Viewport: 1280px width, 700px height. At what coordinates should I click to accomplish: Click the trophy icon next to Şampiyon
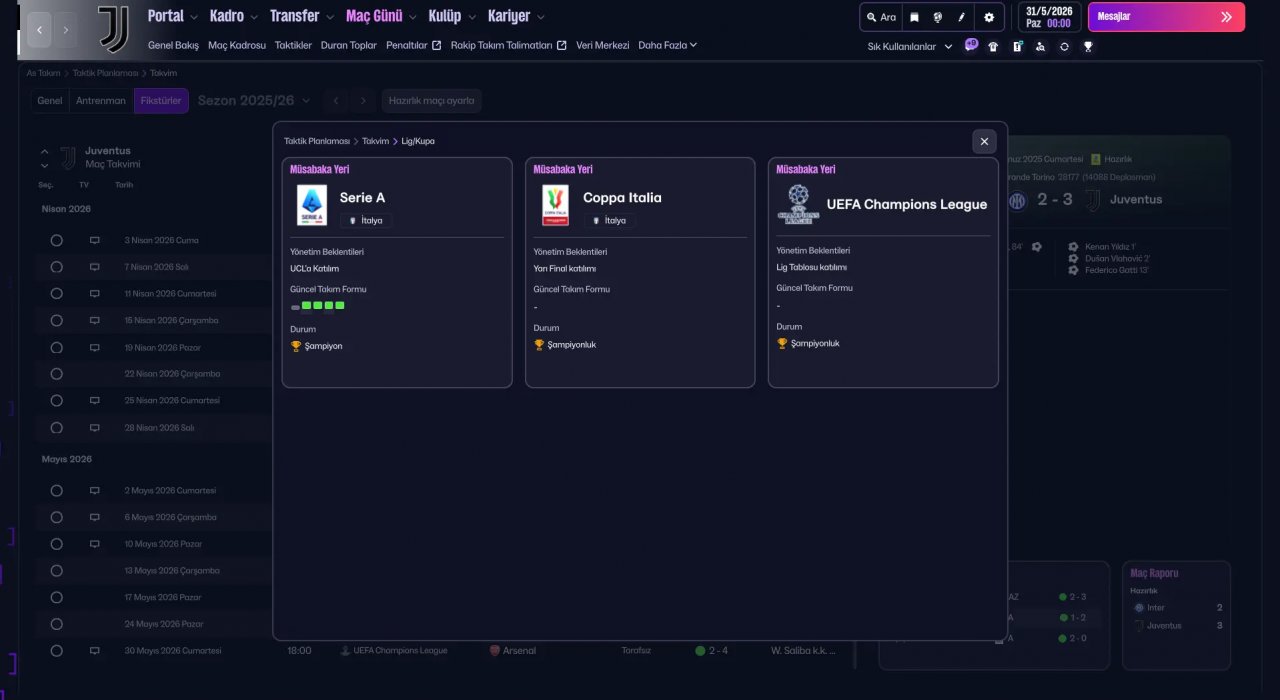296,346
